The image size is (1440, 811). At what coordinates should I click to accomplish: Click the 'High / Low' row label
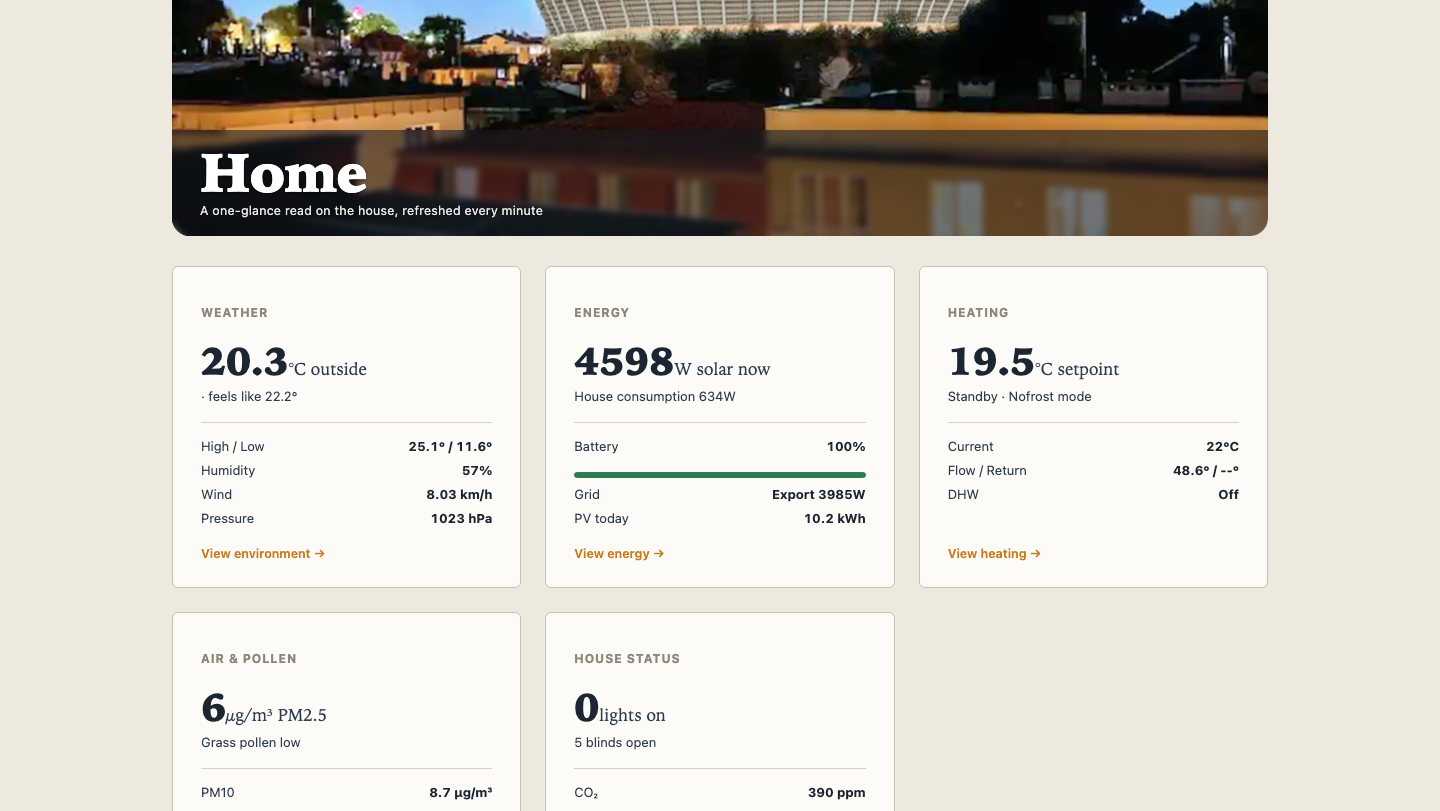233,447
